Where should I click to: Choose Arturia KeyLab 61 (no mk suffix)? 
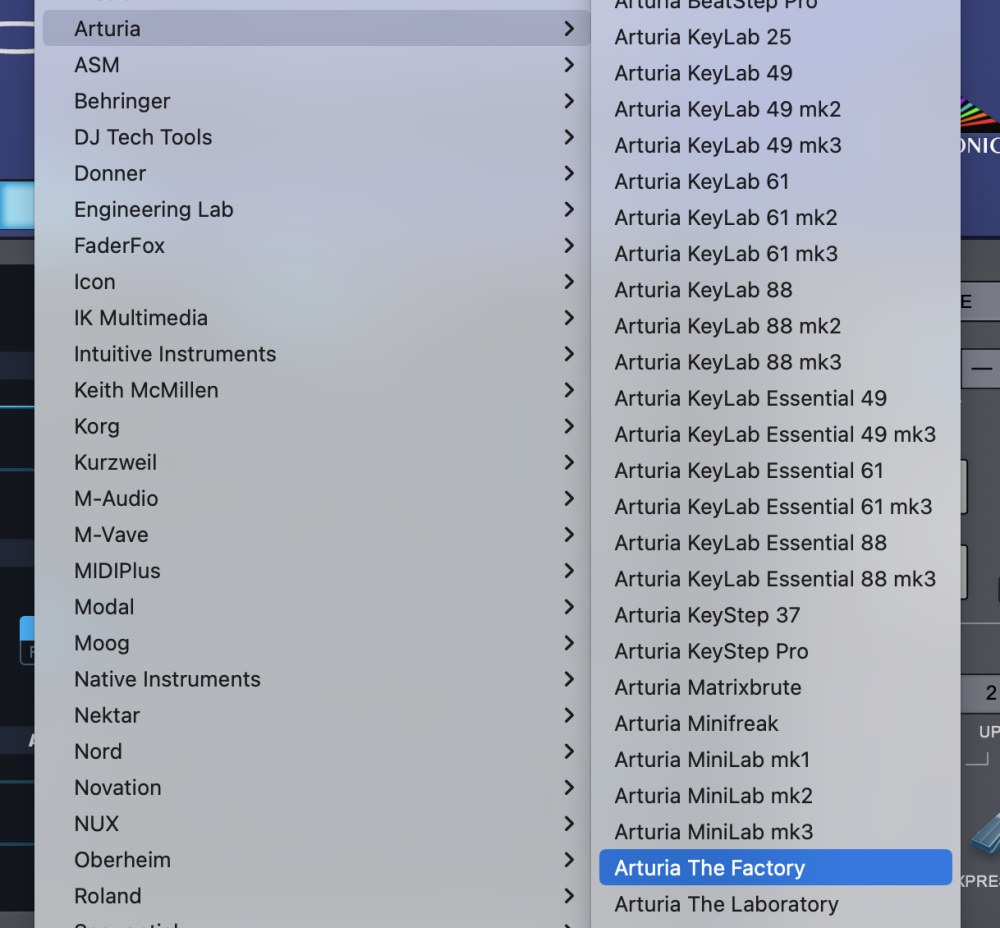(776, 182)
